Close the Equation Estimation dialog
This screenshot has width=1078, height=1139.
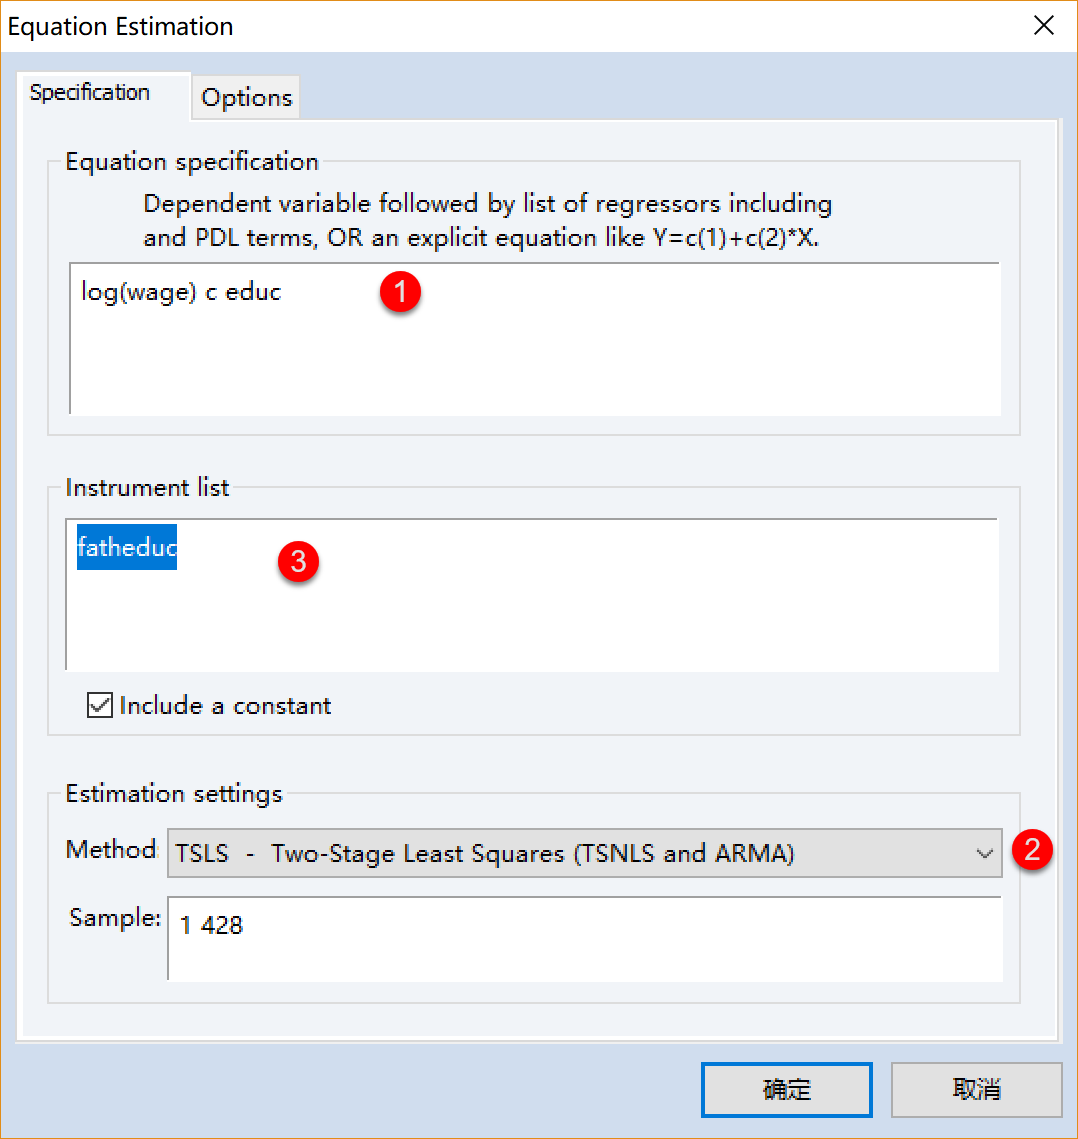1043,26
